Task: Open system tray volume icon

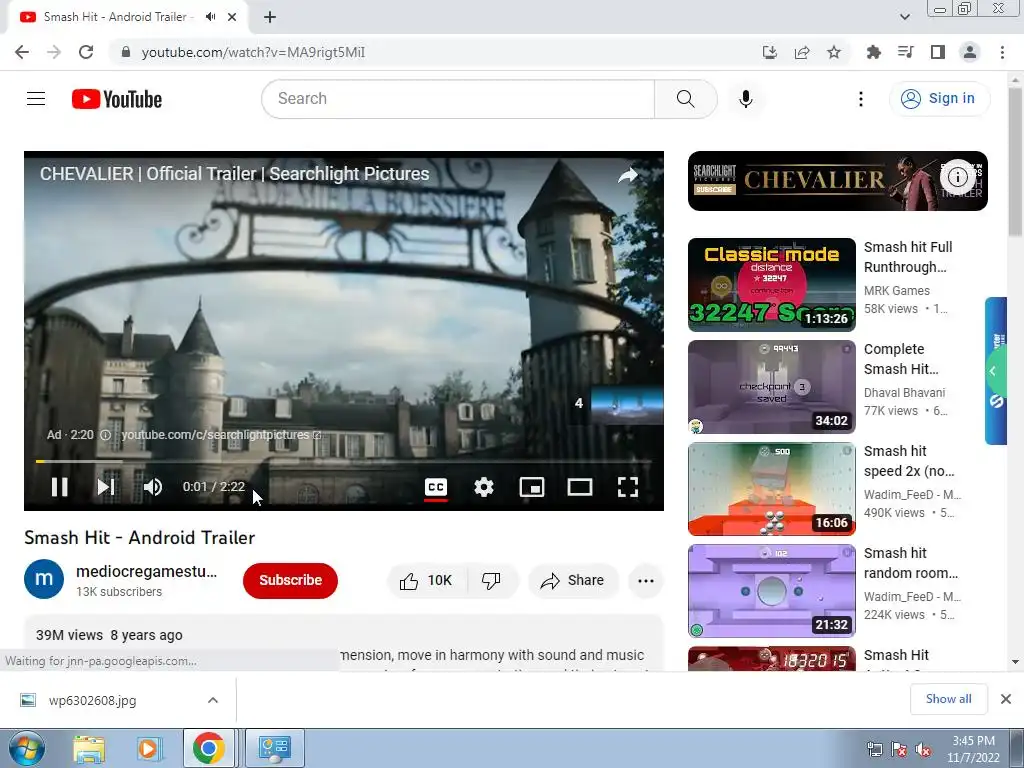Action: (x=923, y=750)
